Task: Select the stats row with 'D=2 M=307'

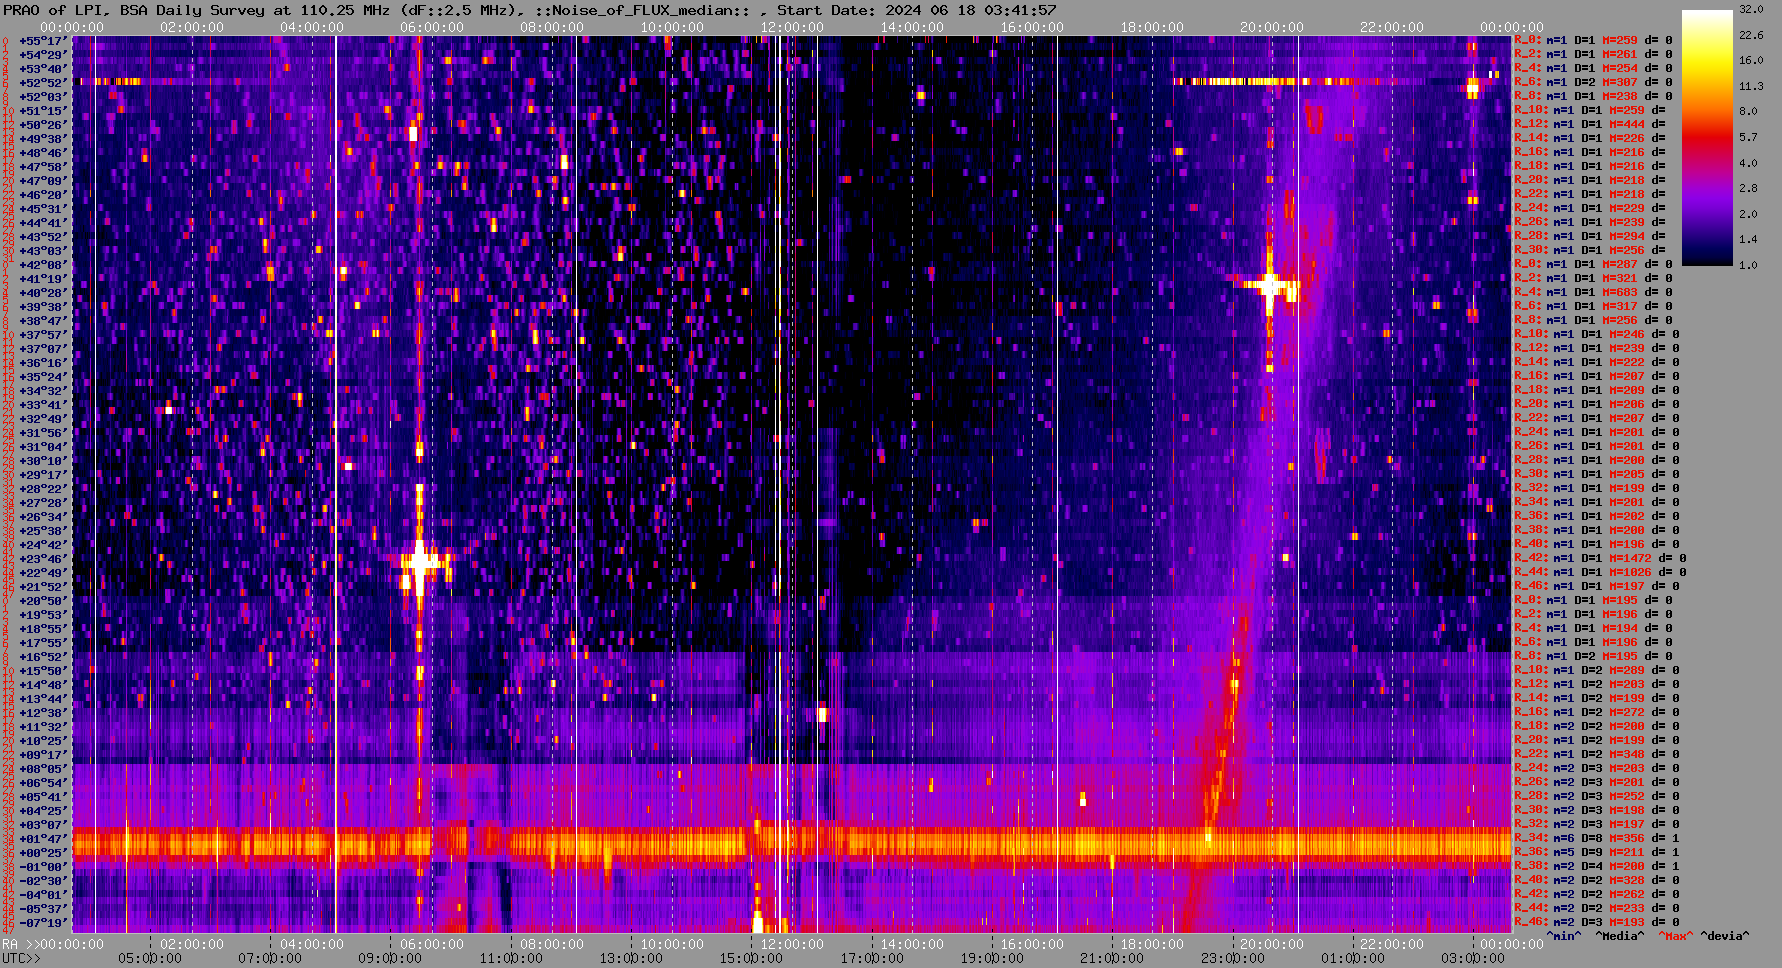Action: point(1593,82)
